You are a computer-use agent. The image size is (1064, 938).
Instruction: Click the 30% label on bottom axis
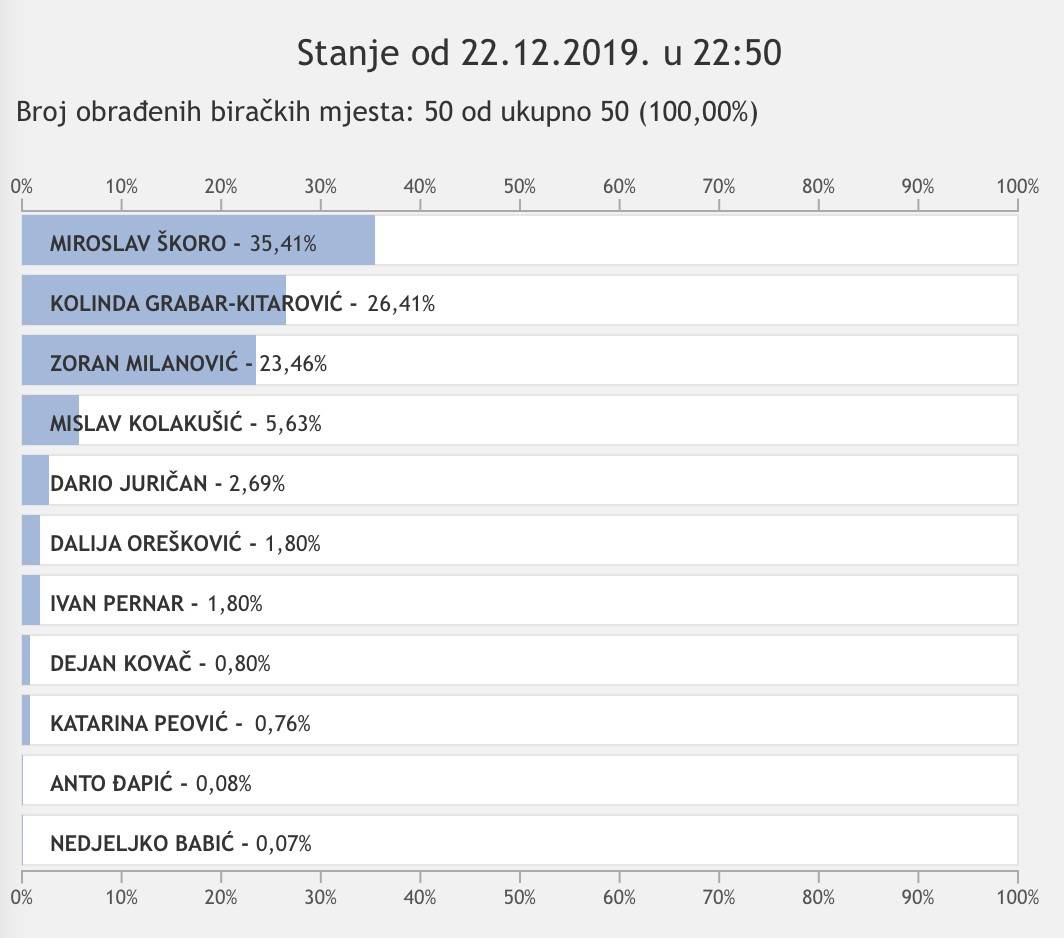tap(321, 897)
